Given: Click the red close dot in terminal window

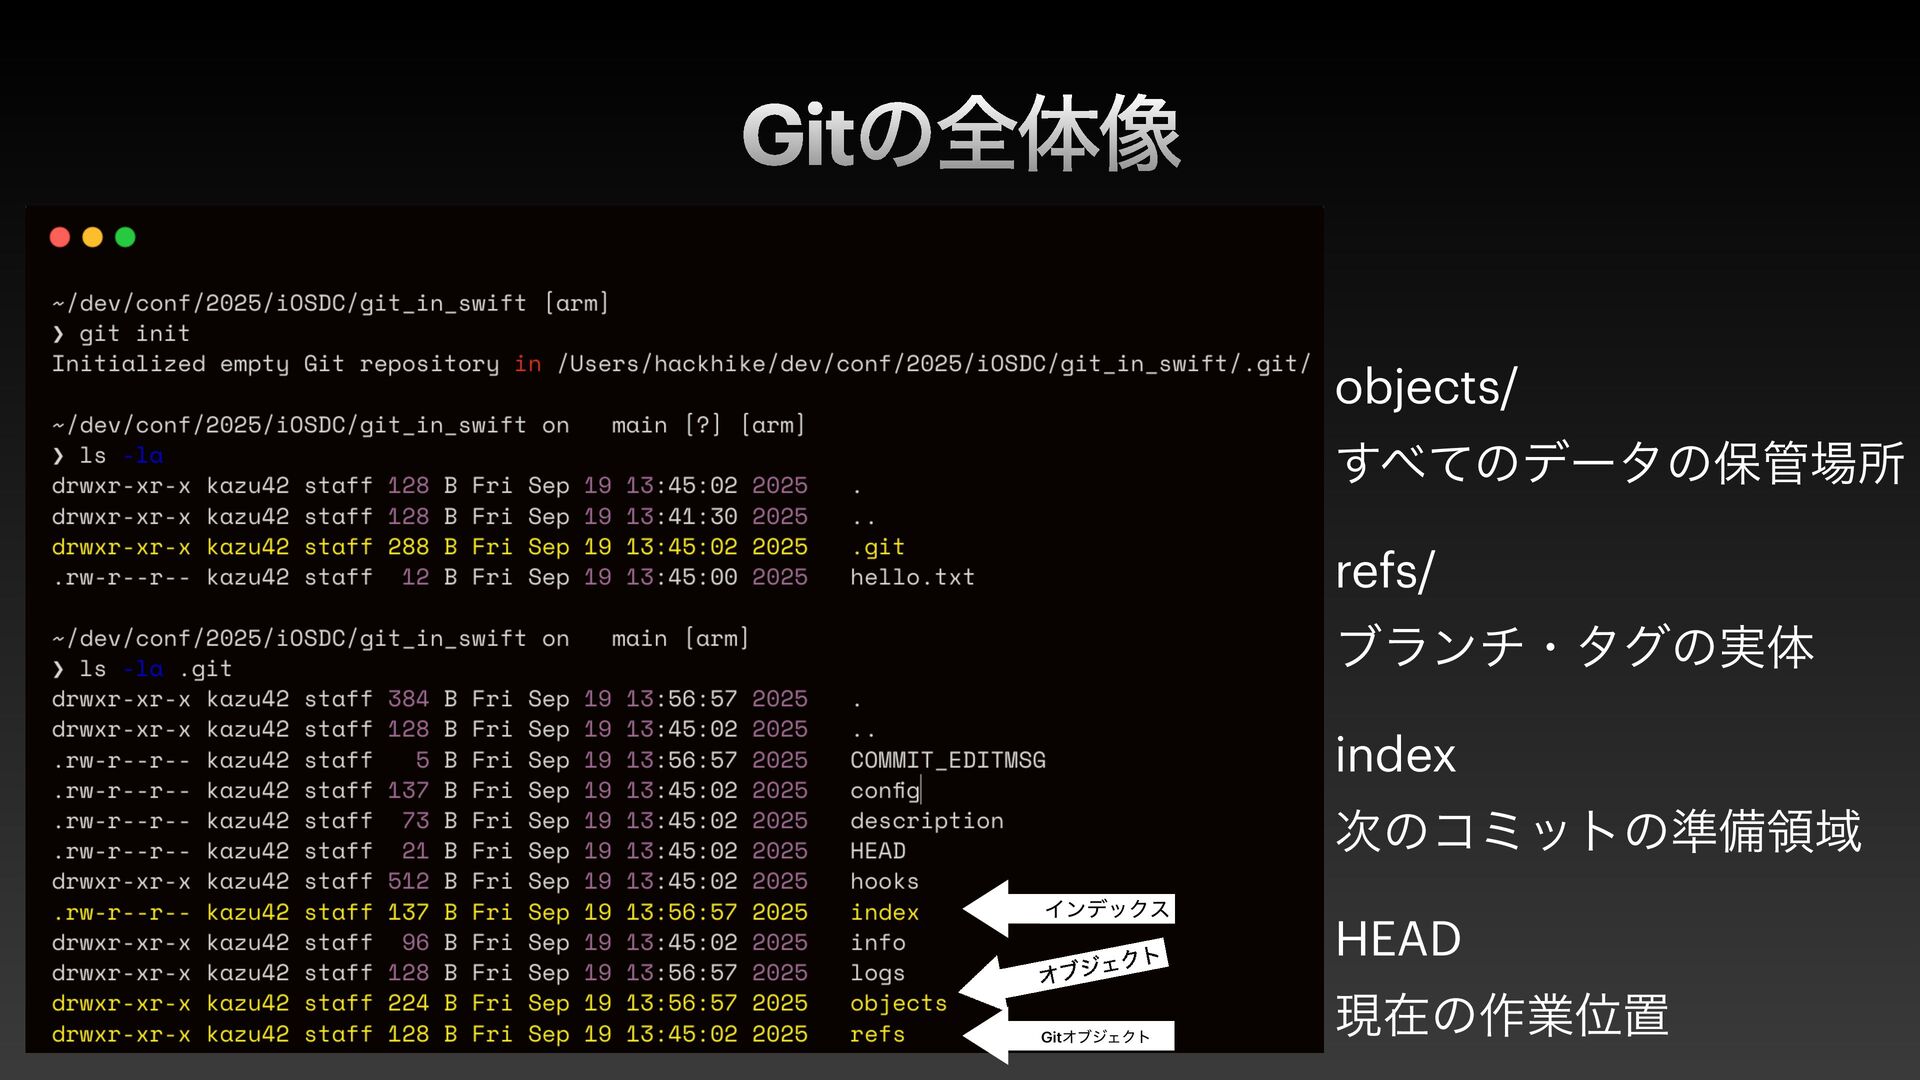Looking at the screenshot, I should [60, 237].
